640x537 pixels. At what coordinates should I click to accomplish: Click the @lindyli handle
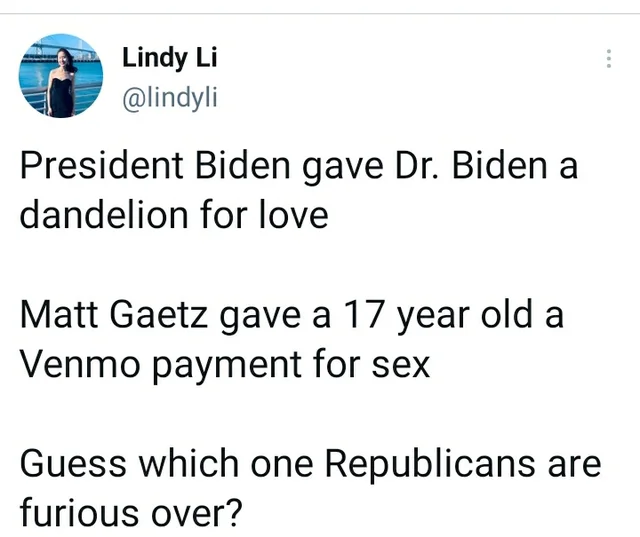click(x=169, y=96)
